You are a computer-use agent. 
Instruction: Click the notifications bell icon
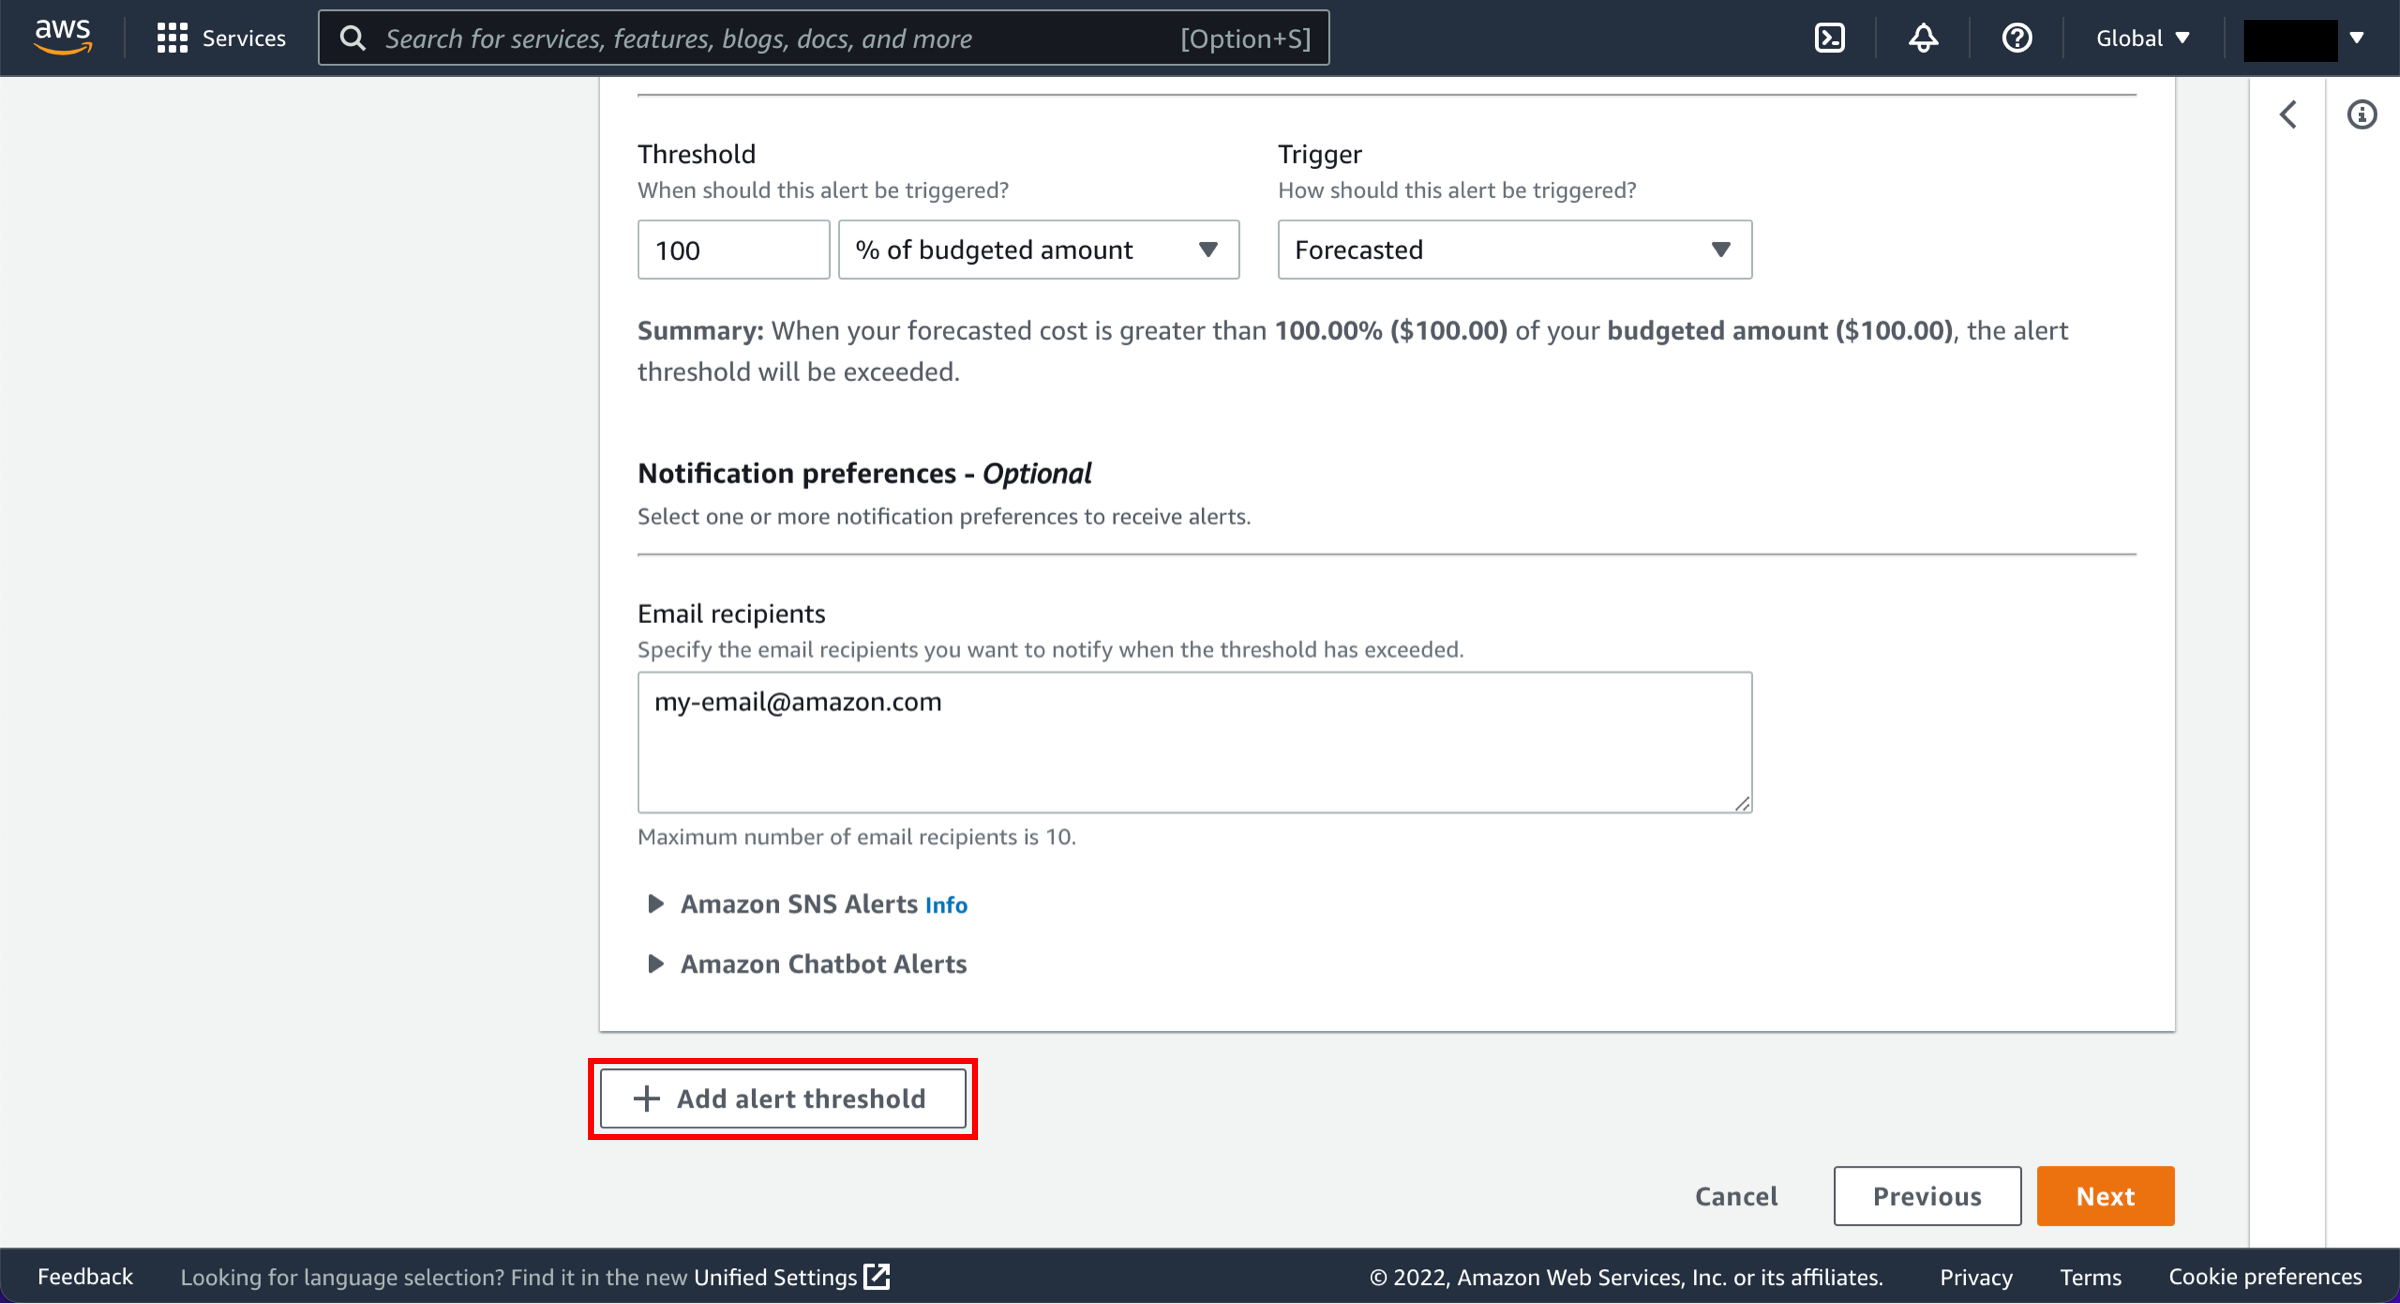(1923, 37)
